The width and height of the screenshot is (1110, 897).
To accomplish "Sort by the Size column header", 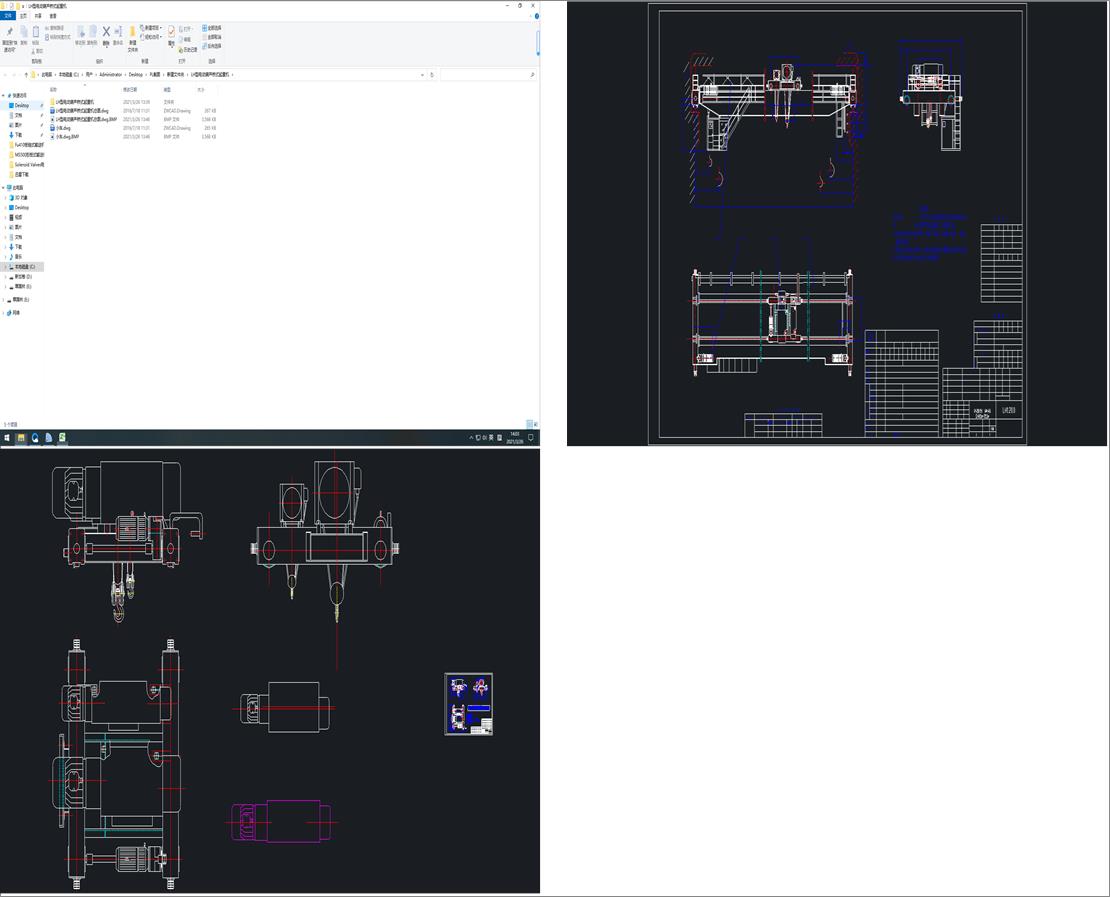I will coord(201,90).
